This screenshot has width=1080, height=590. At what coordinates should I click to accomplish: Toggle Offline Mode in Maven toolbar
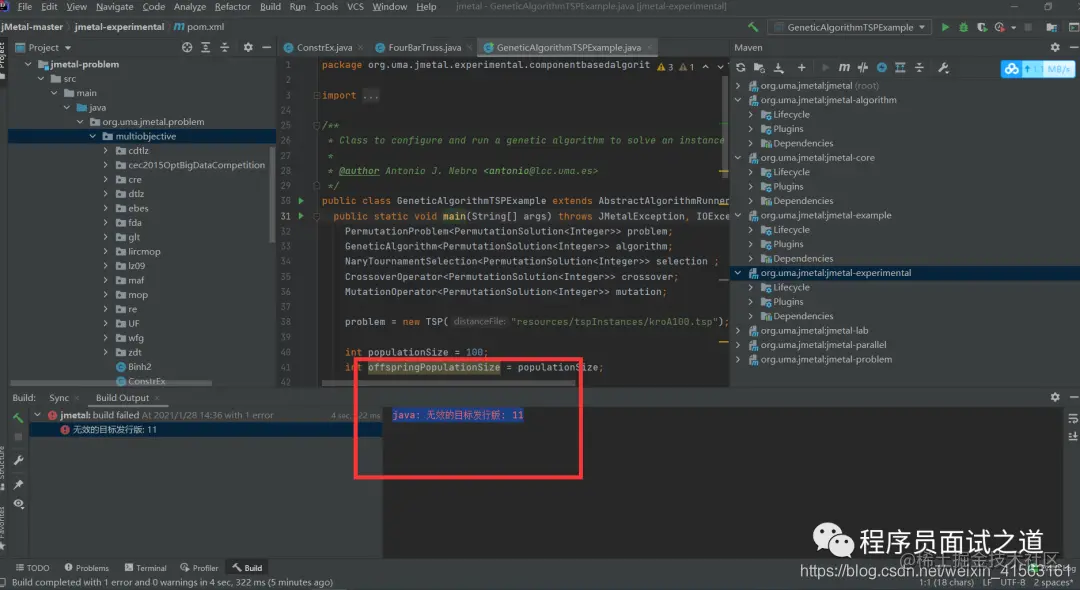pyautogui.click(x=863, y=67)
